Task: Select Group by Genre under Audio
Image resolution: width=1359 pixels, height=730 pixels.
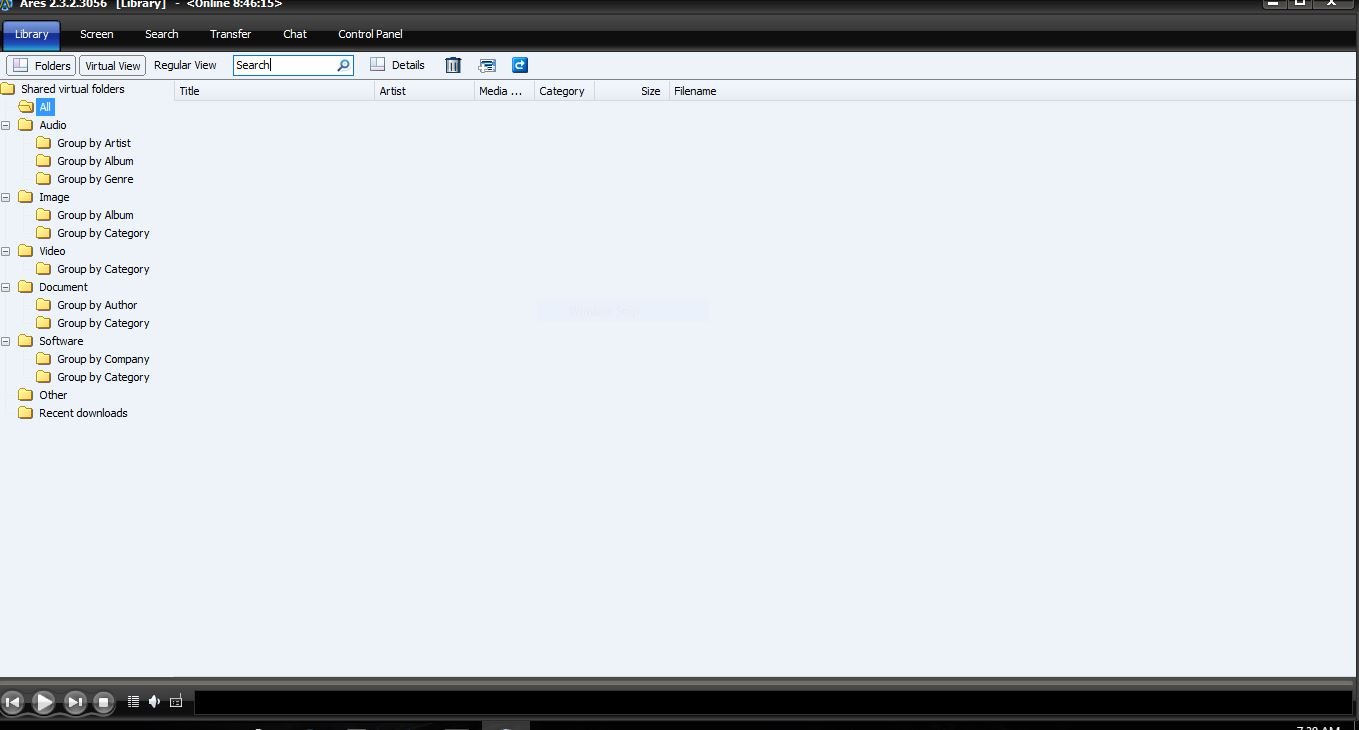Action: pos(95,179)
